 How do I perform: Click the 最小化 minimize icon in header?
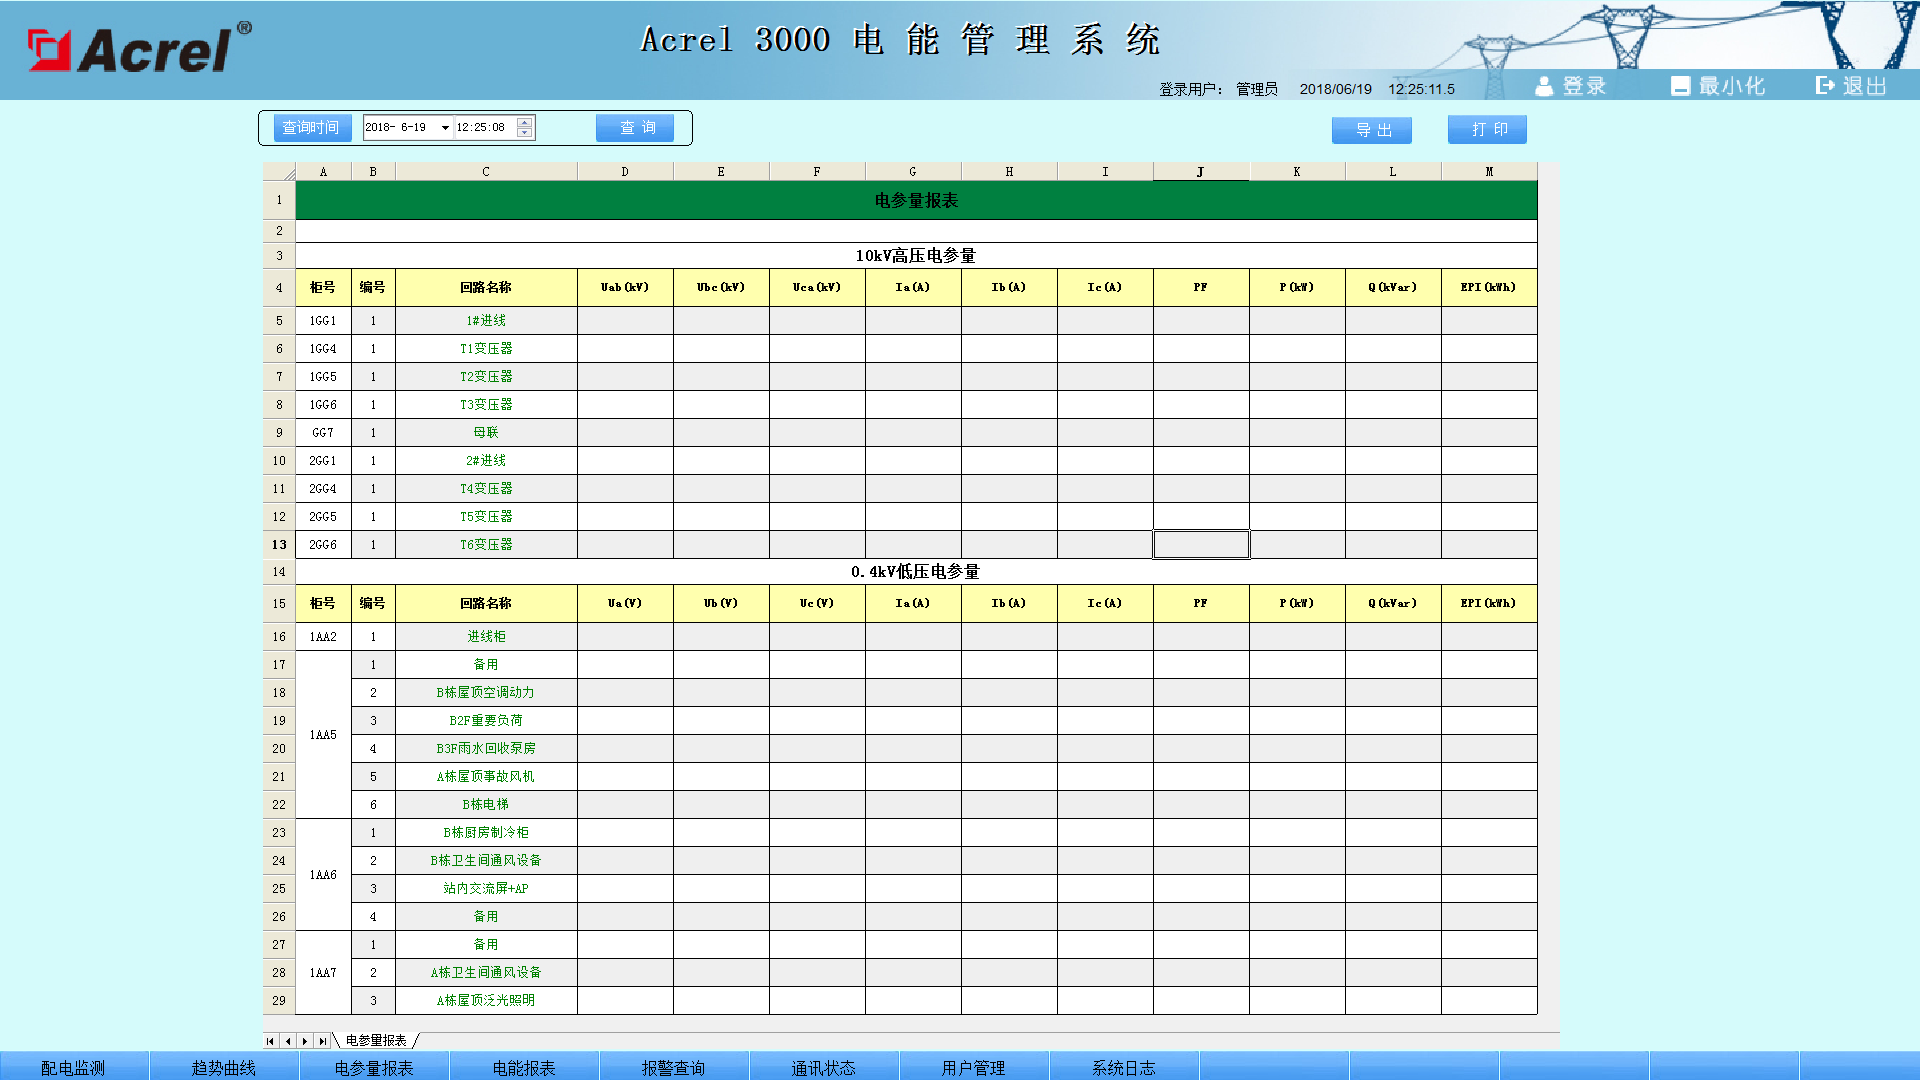coord(1680,87)
